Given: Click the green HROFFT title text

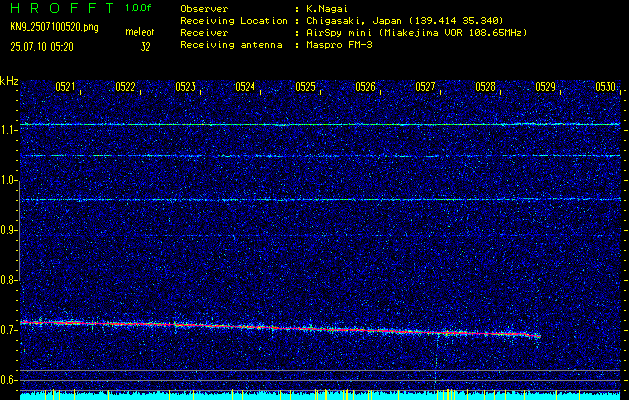Looking at the screenshot, I should click(62, 8).
